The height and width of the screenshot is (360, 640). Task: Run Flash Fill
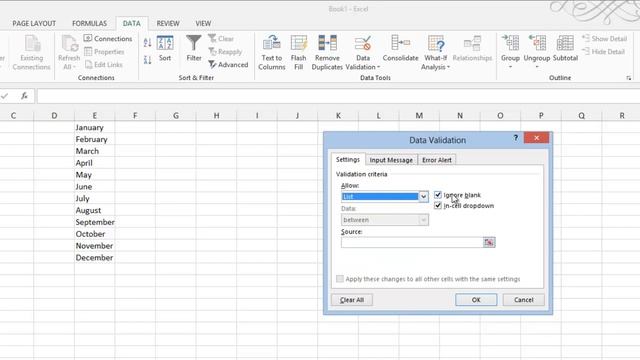(298, 53)
